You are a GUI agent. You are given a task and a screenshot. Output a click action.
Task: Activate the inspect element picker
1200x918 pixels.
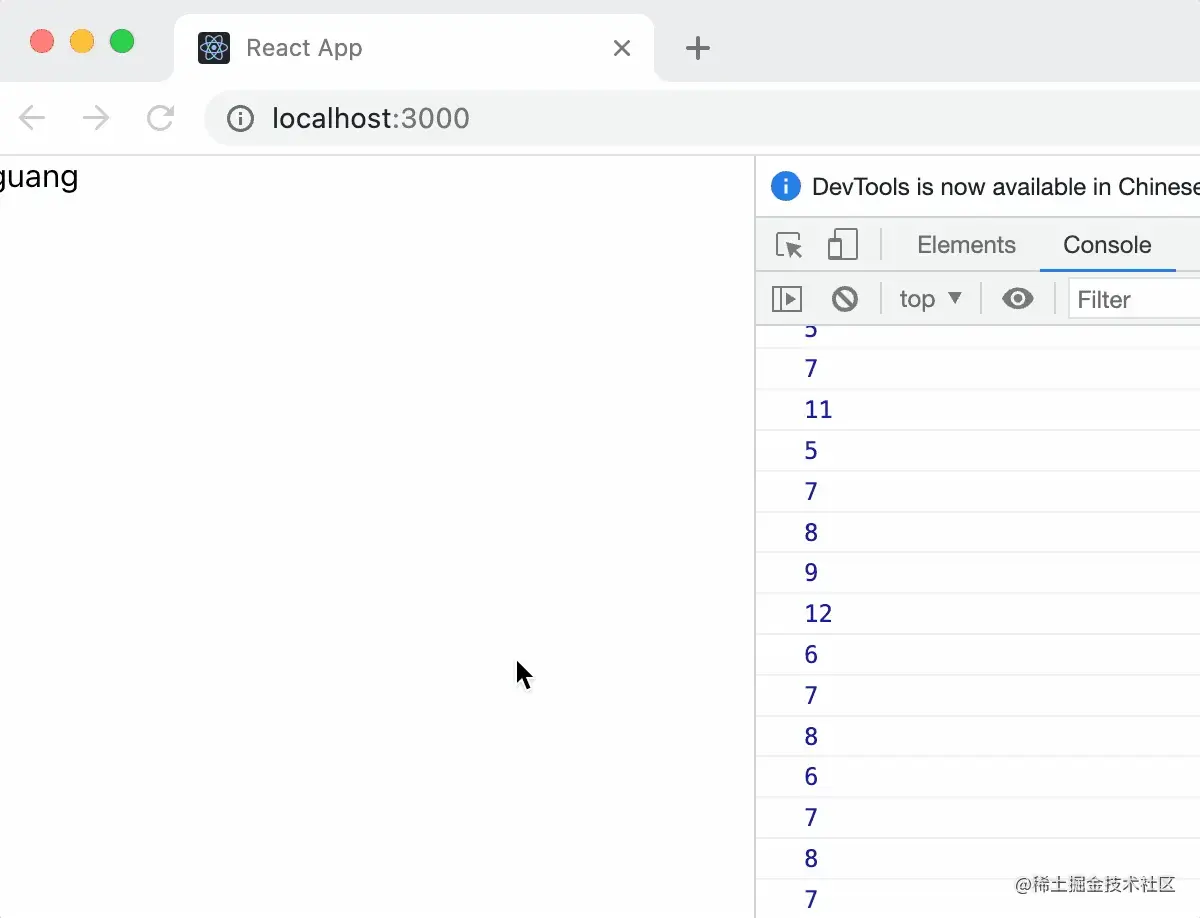coord(789,245)
